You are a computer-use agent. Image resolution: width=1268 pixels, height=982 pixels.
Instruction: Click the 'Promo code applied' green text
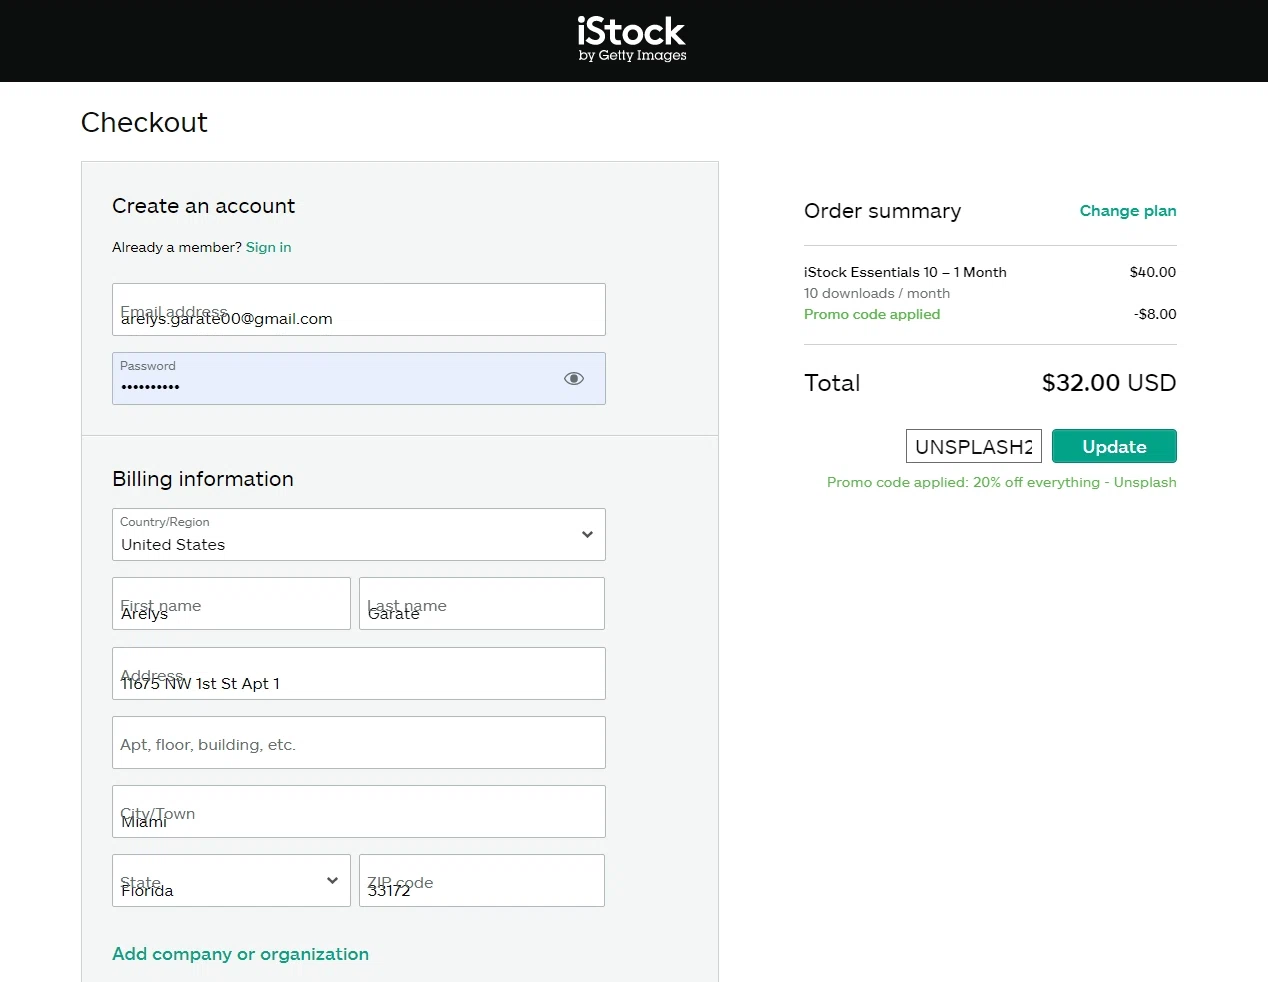click(x=872, y=314)
